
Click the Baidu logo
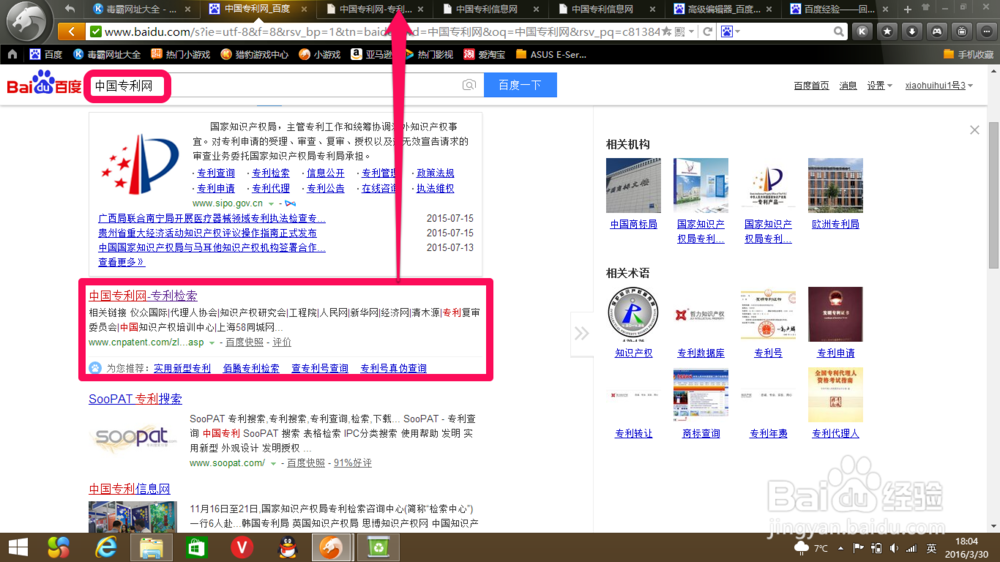click(44, 84)
